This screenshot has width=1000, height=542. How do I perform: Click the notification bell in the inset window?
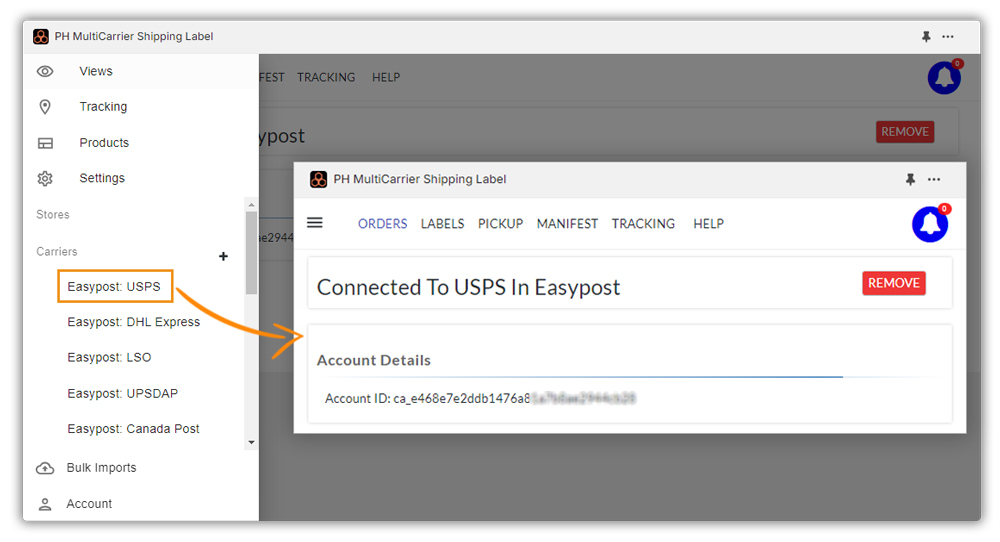coord(930,224)
